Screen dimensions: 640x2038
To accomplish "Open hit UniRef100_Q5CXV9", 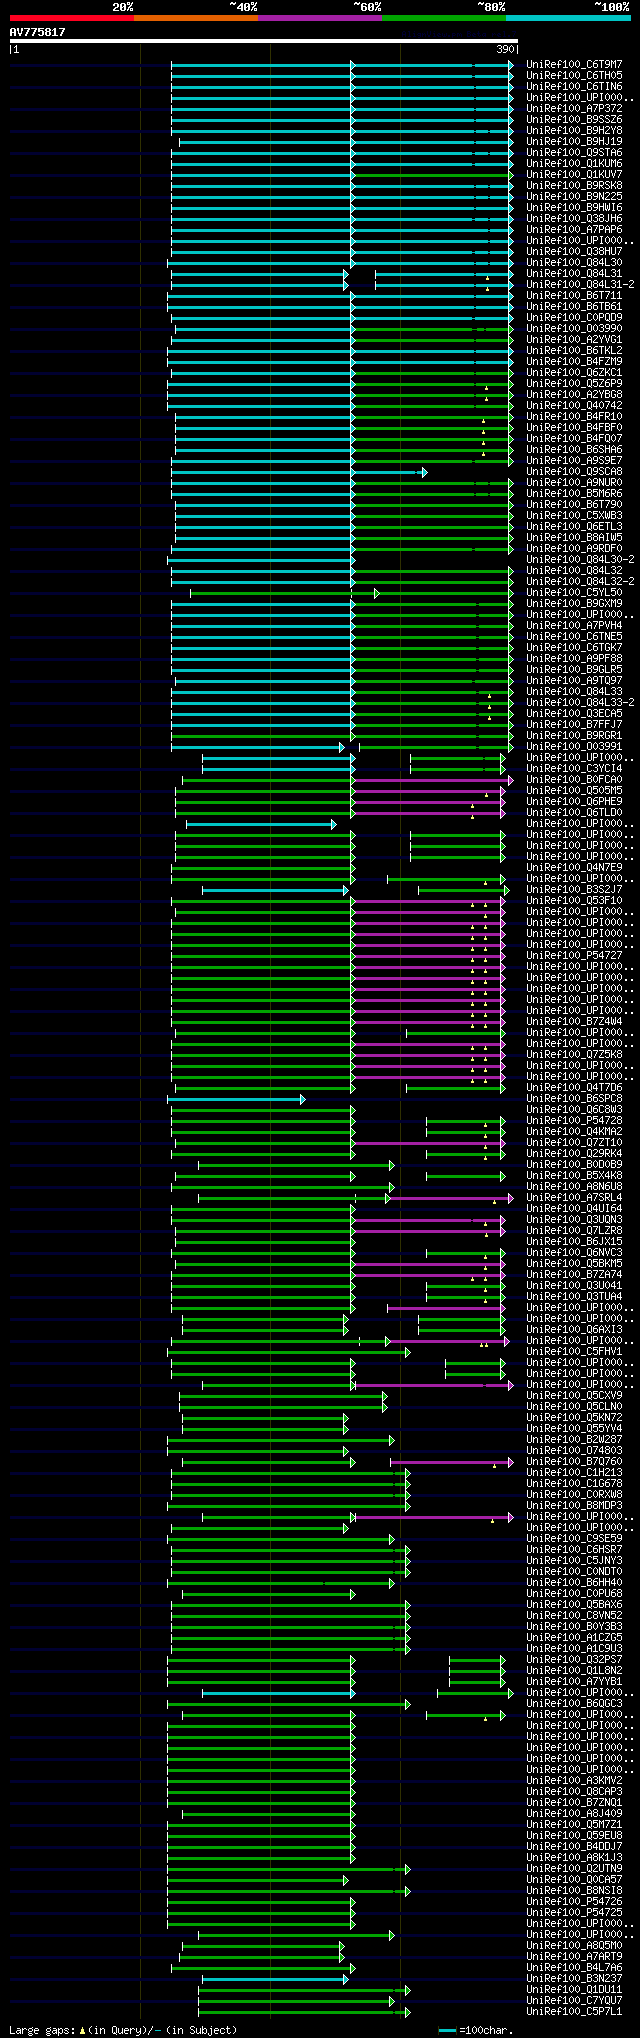I will [x=574, y=1395].
